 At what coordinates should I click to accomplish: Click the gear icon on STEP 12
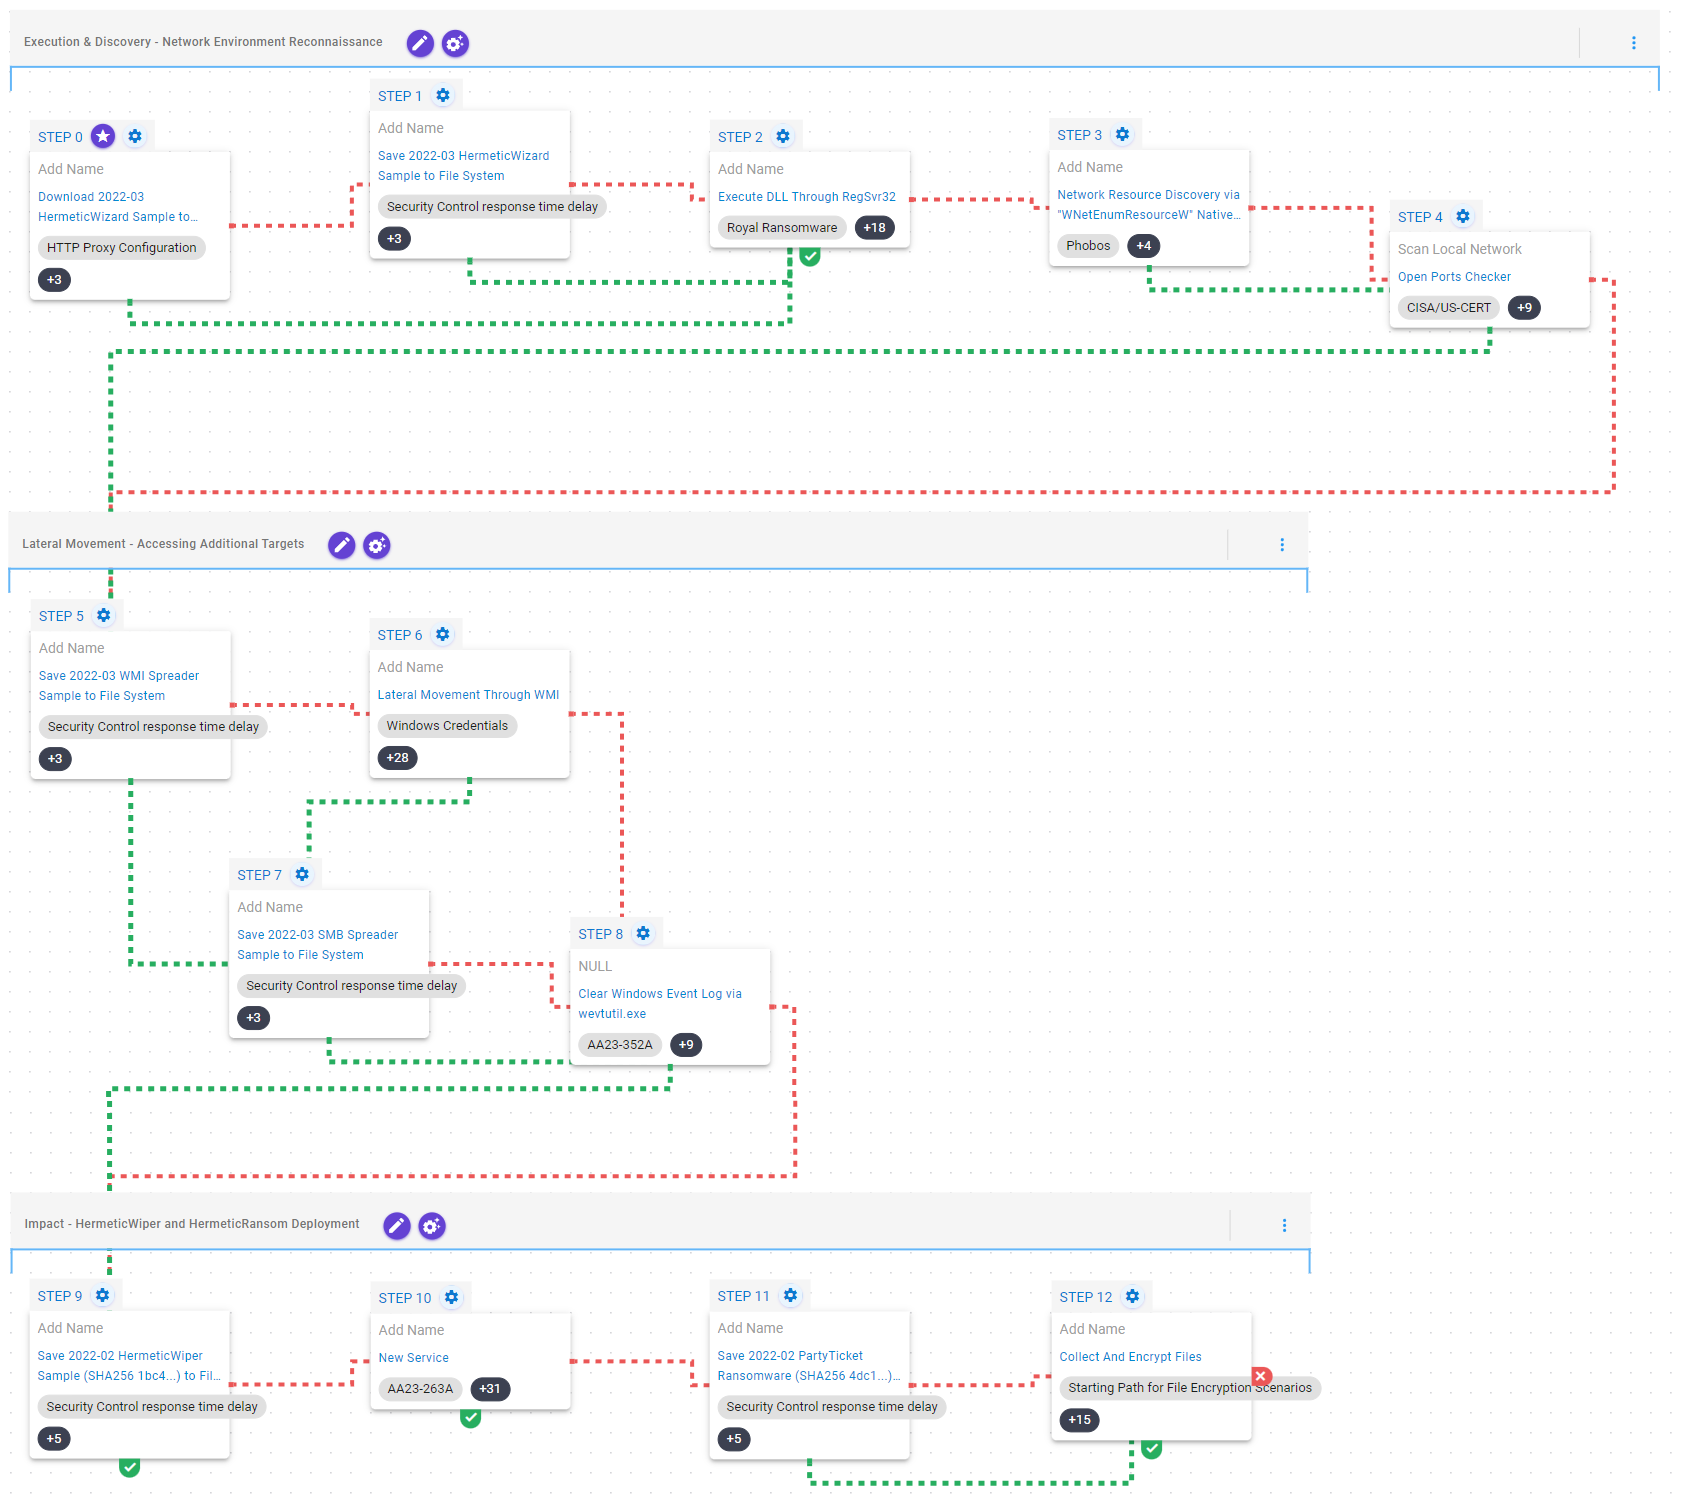[1132, 1296]
